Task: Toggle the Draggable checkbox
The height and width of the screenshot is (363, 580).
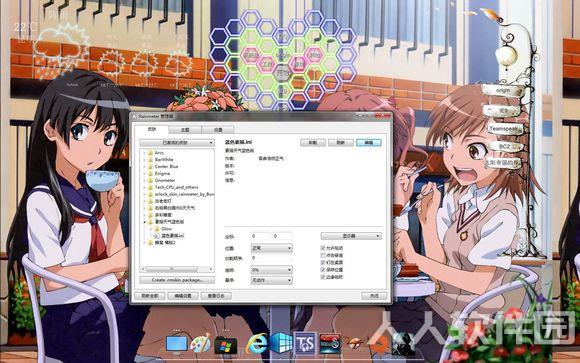Action: (x=323, y=248)
